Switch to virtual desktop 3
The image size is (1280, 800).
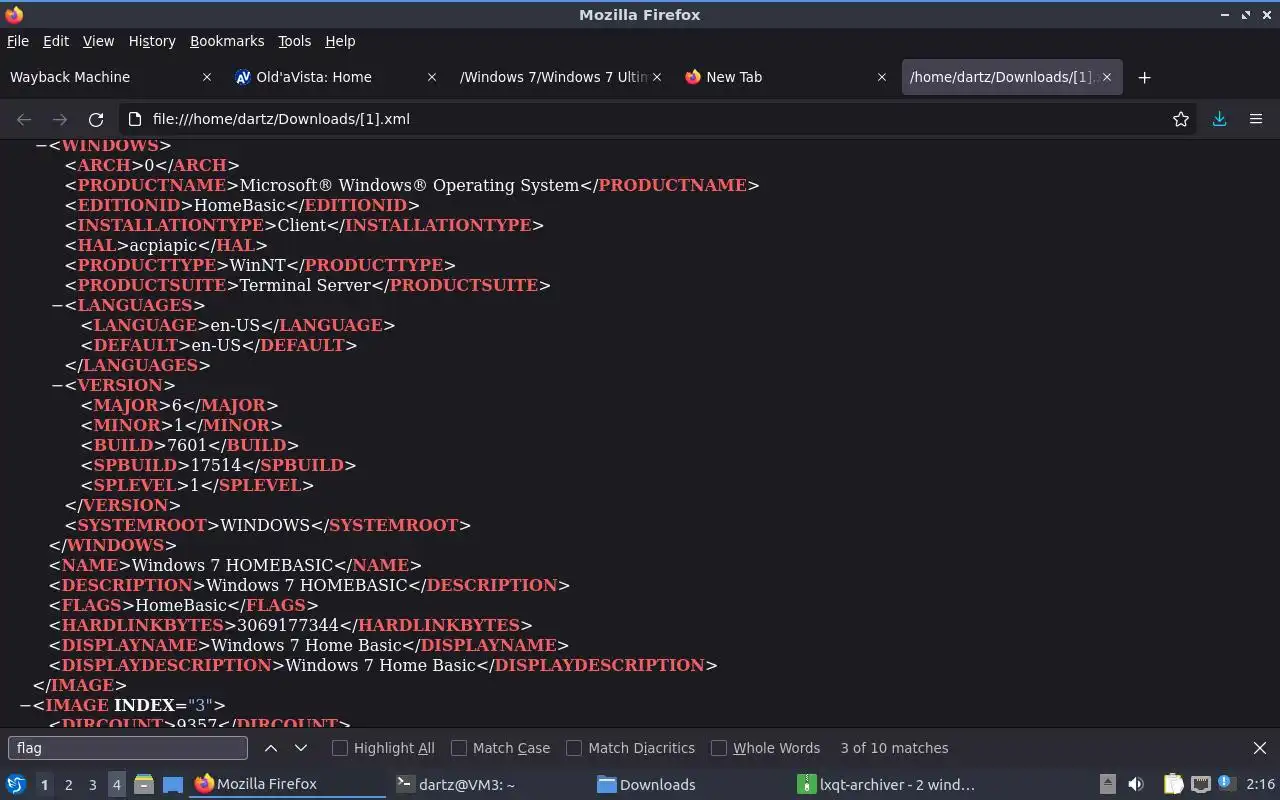pos(92,785)
